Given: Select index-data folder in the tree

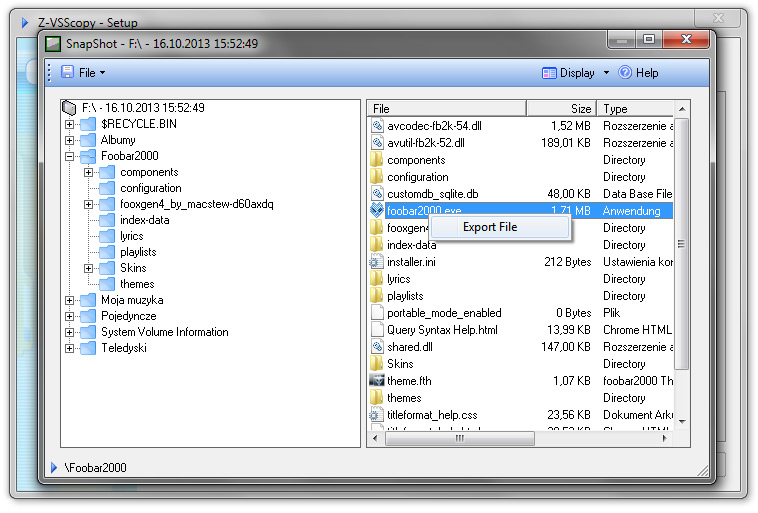Looking at the screenshot, I should [x=145, y=220].
